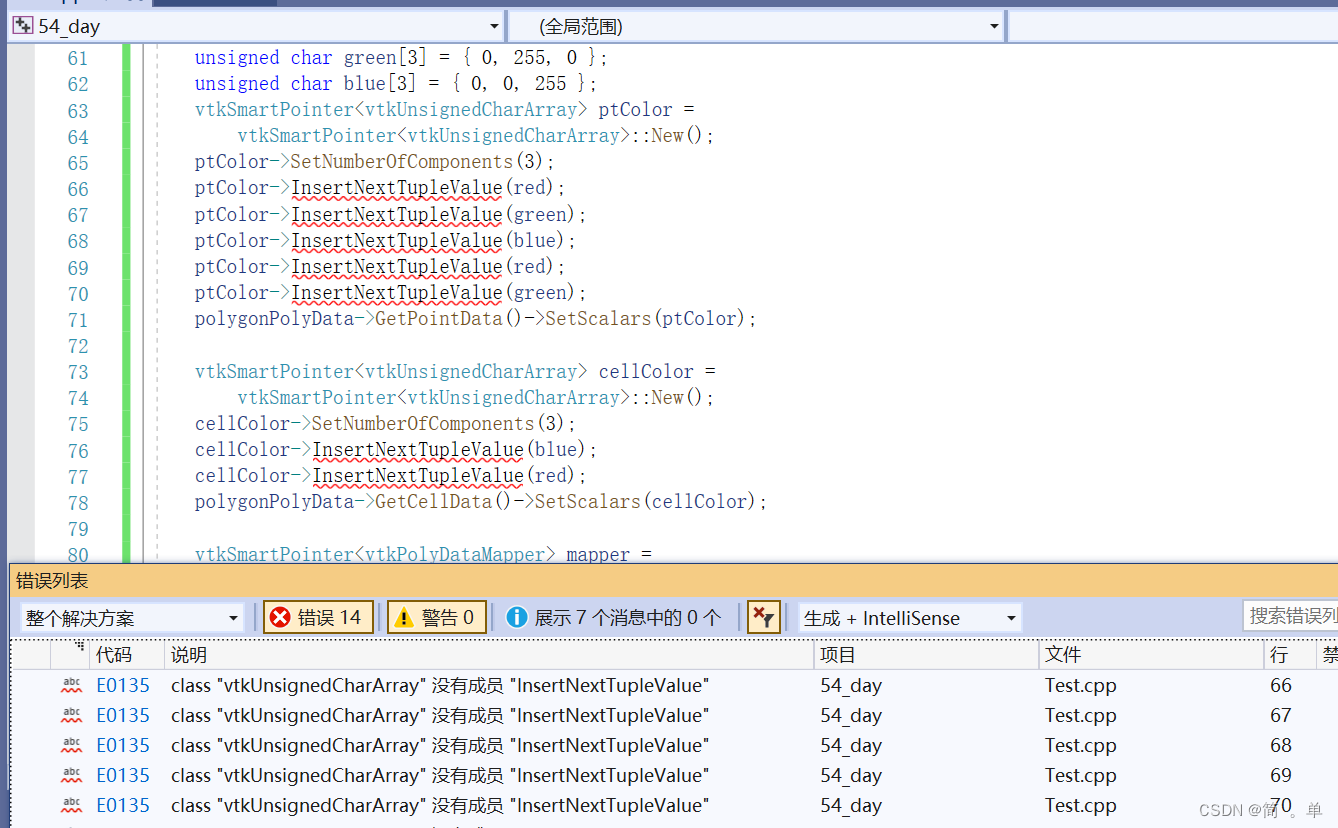1338x828 pixels.
Task: Open the 生成 + IntelliSense source dropdown
Action: pyautogui.click(x=1011, y=617)
